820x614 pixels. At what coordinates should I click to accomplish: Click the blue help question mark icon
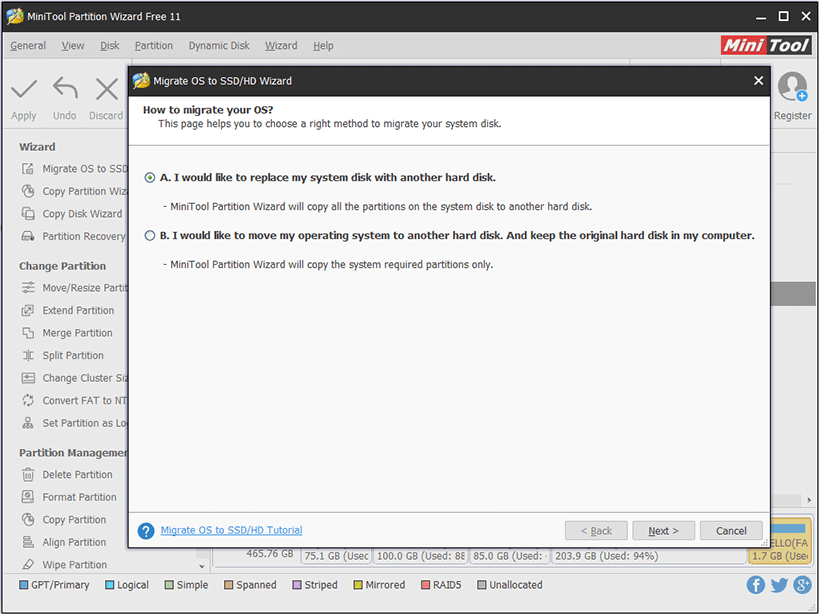[146, 530]
